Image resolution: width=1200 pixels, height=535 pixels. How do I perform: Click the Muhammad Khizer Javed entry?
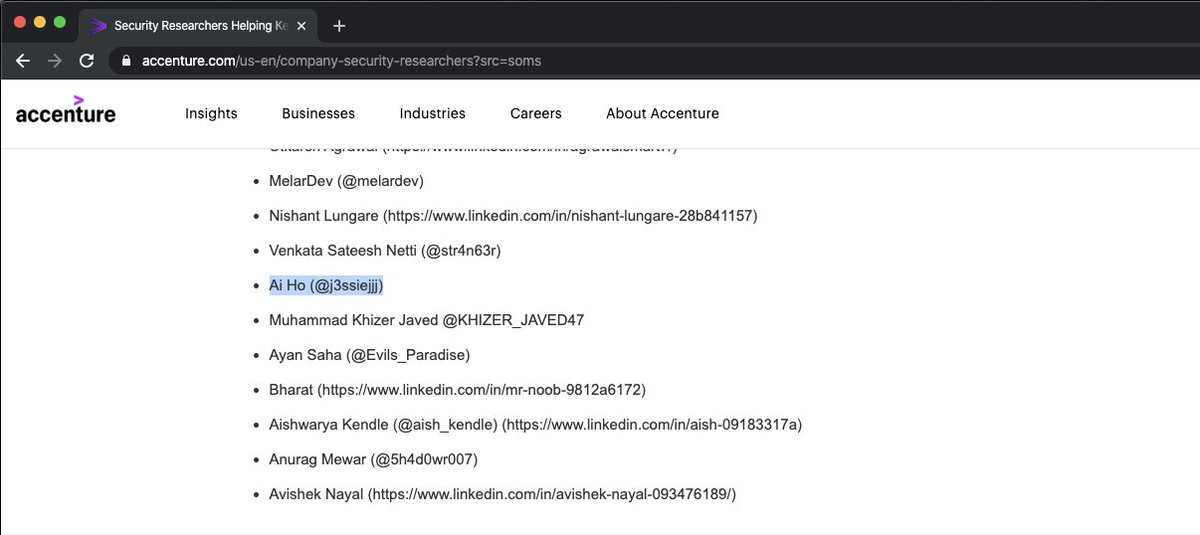(426, 321)
